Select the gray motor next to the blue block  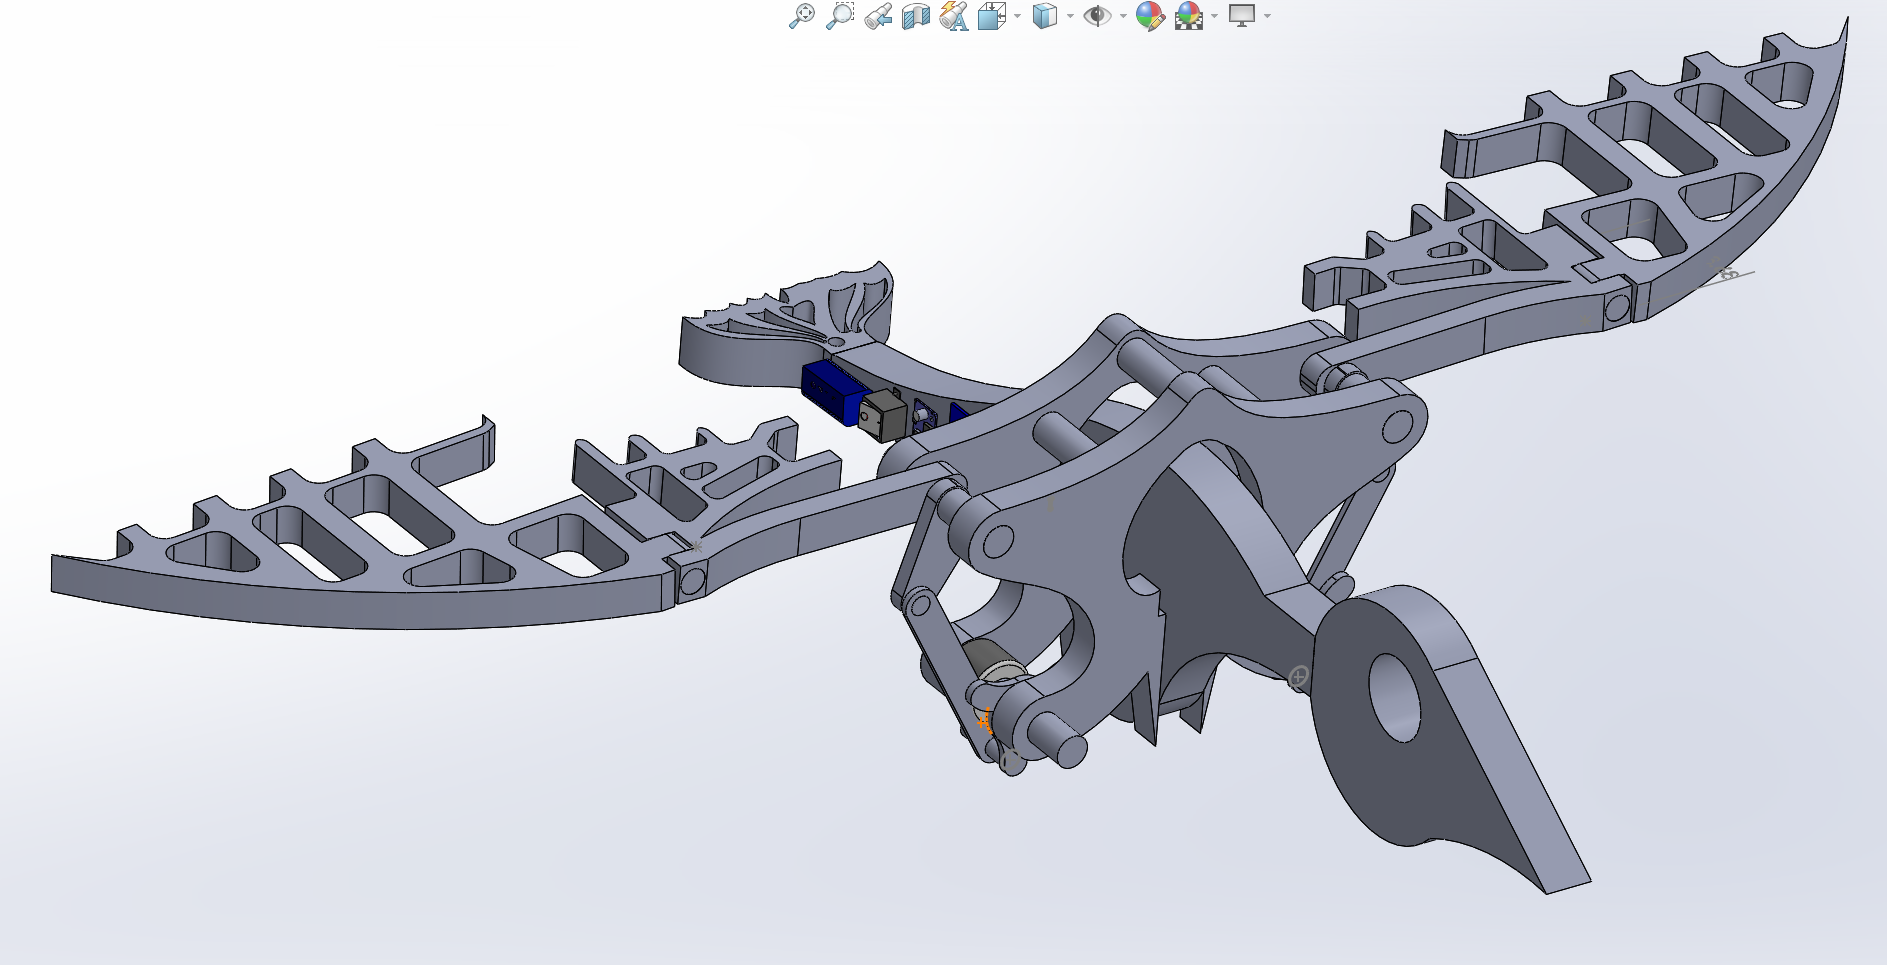882,415
